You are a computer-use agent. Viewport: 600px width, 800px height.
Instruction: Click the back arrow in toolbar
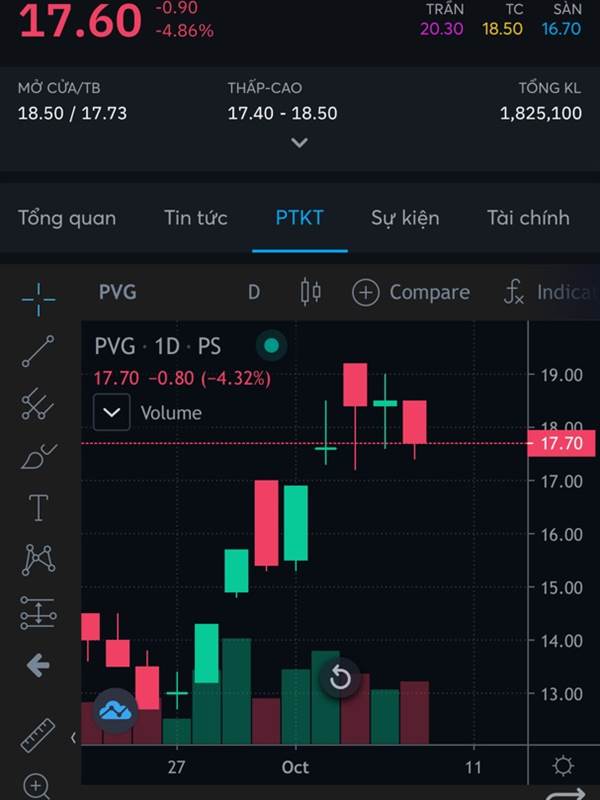click(x=38, y=665)
